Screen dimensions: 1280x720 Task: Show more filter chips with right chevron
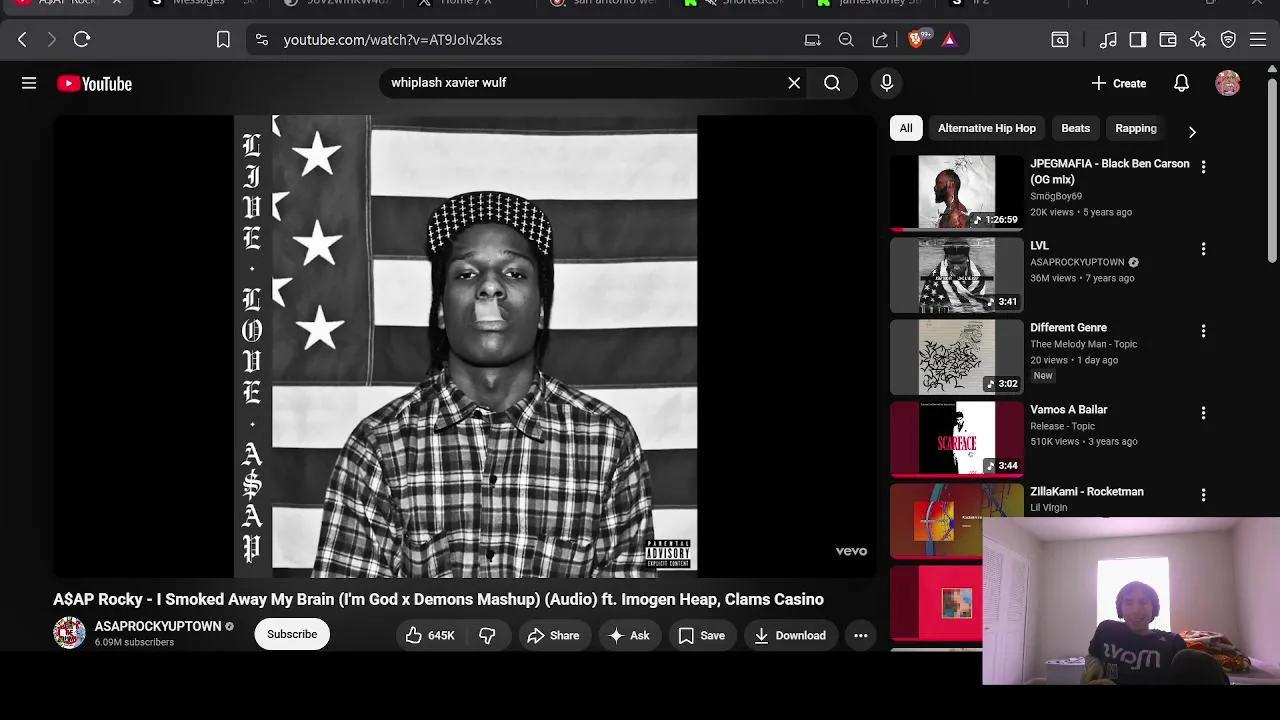1191,131
